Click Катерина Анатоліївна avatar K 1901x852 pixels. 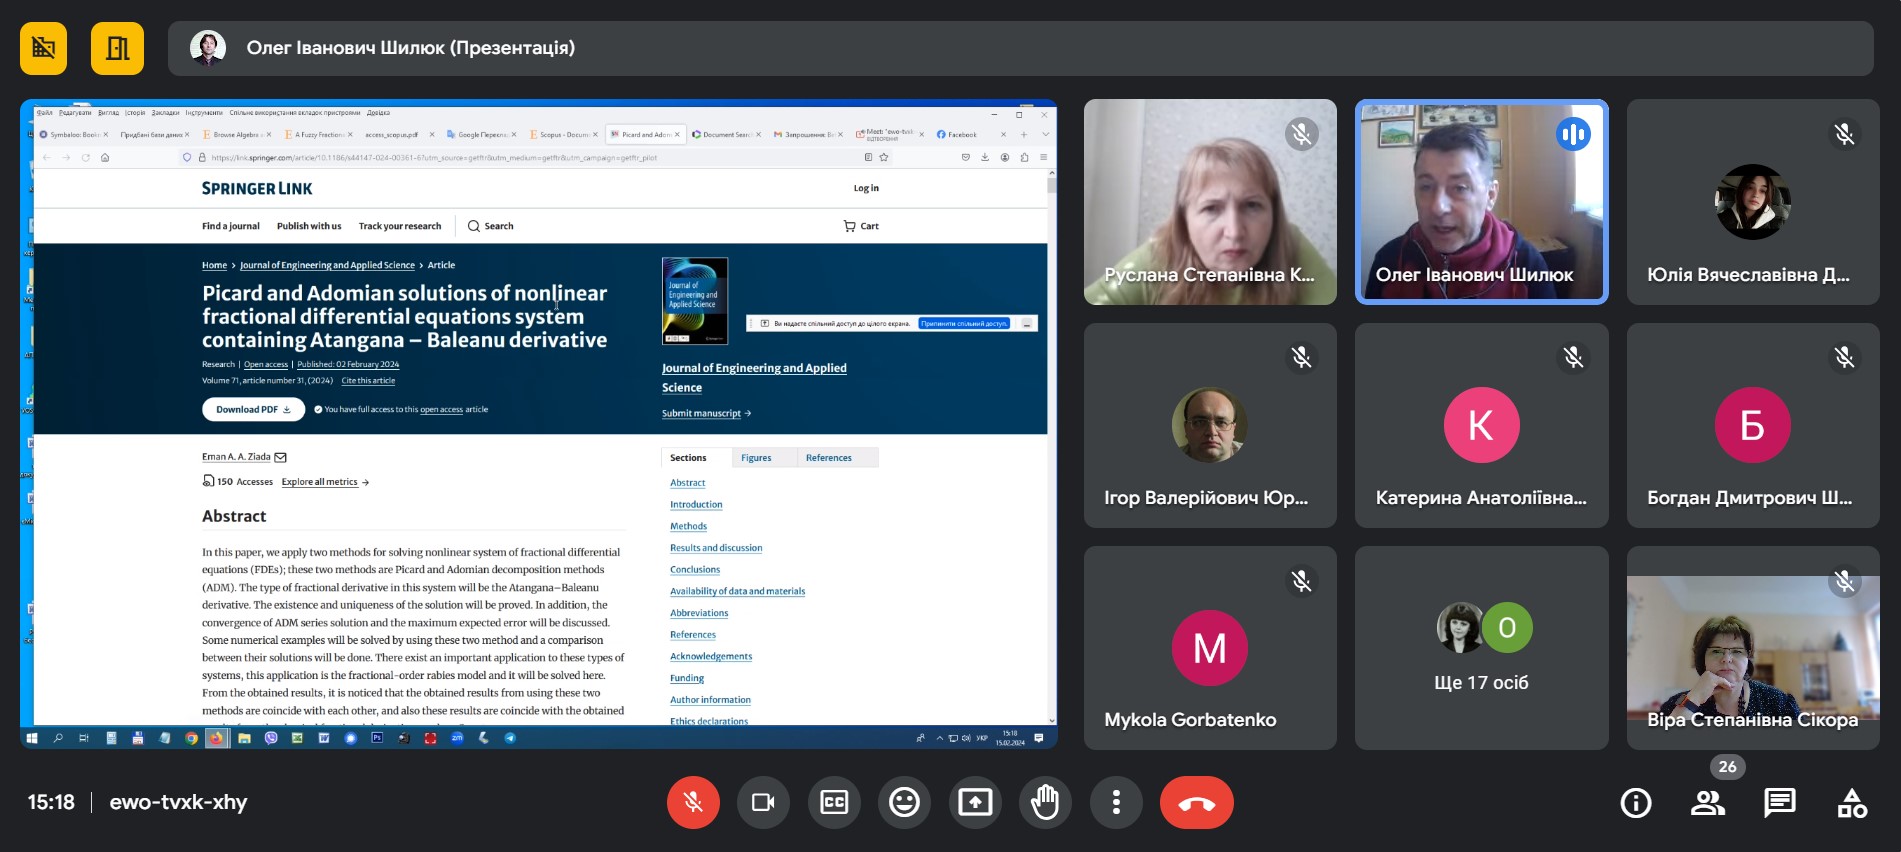(x=1481, y=425)
